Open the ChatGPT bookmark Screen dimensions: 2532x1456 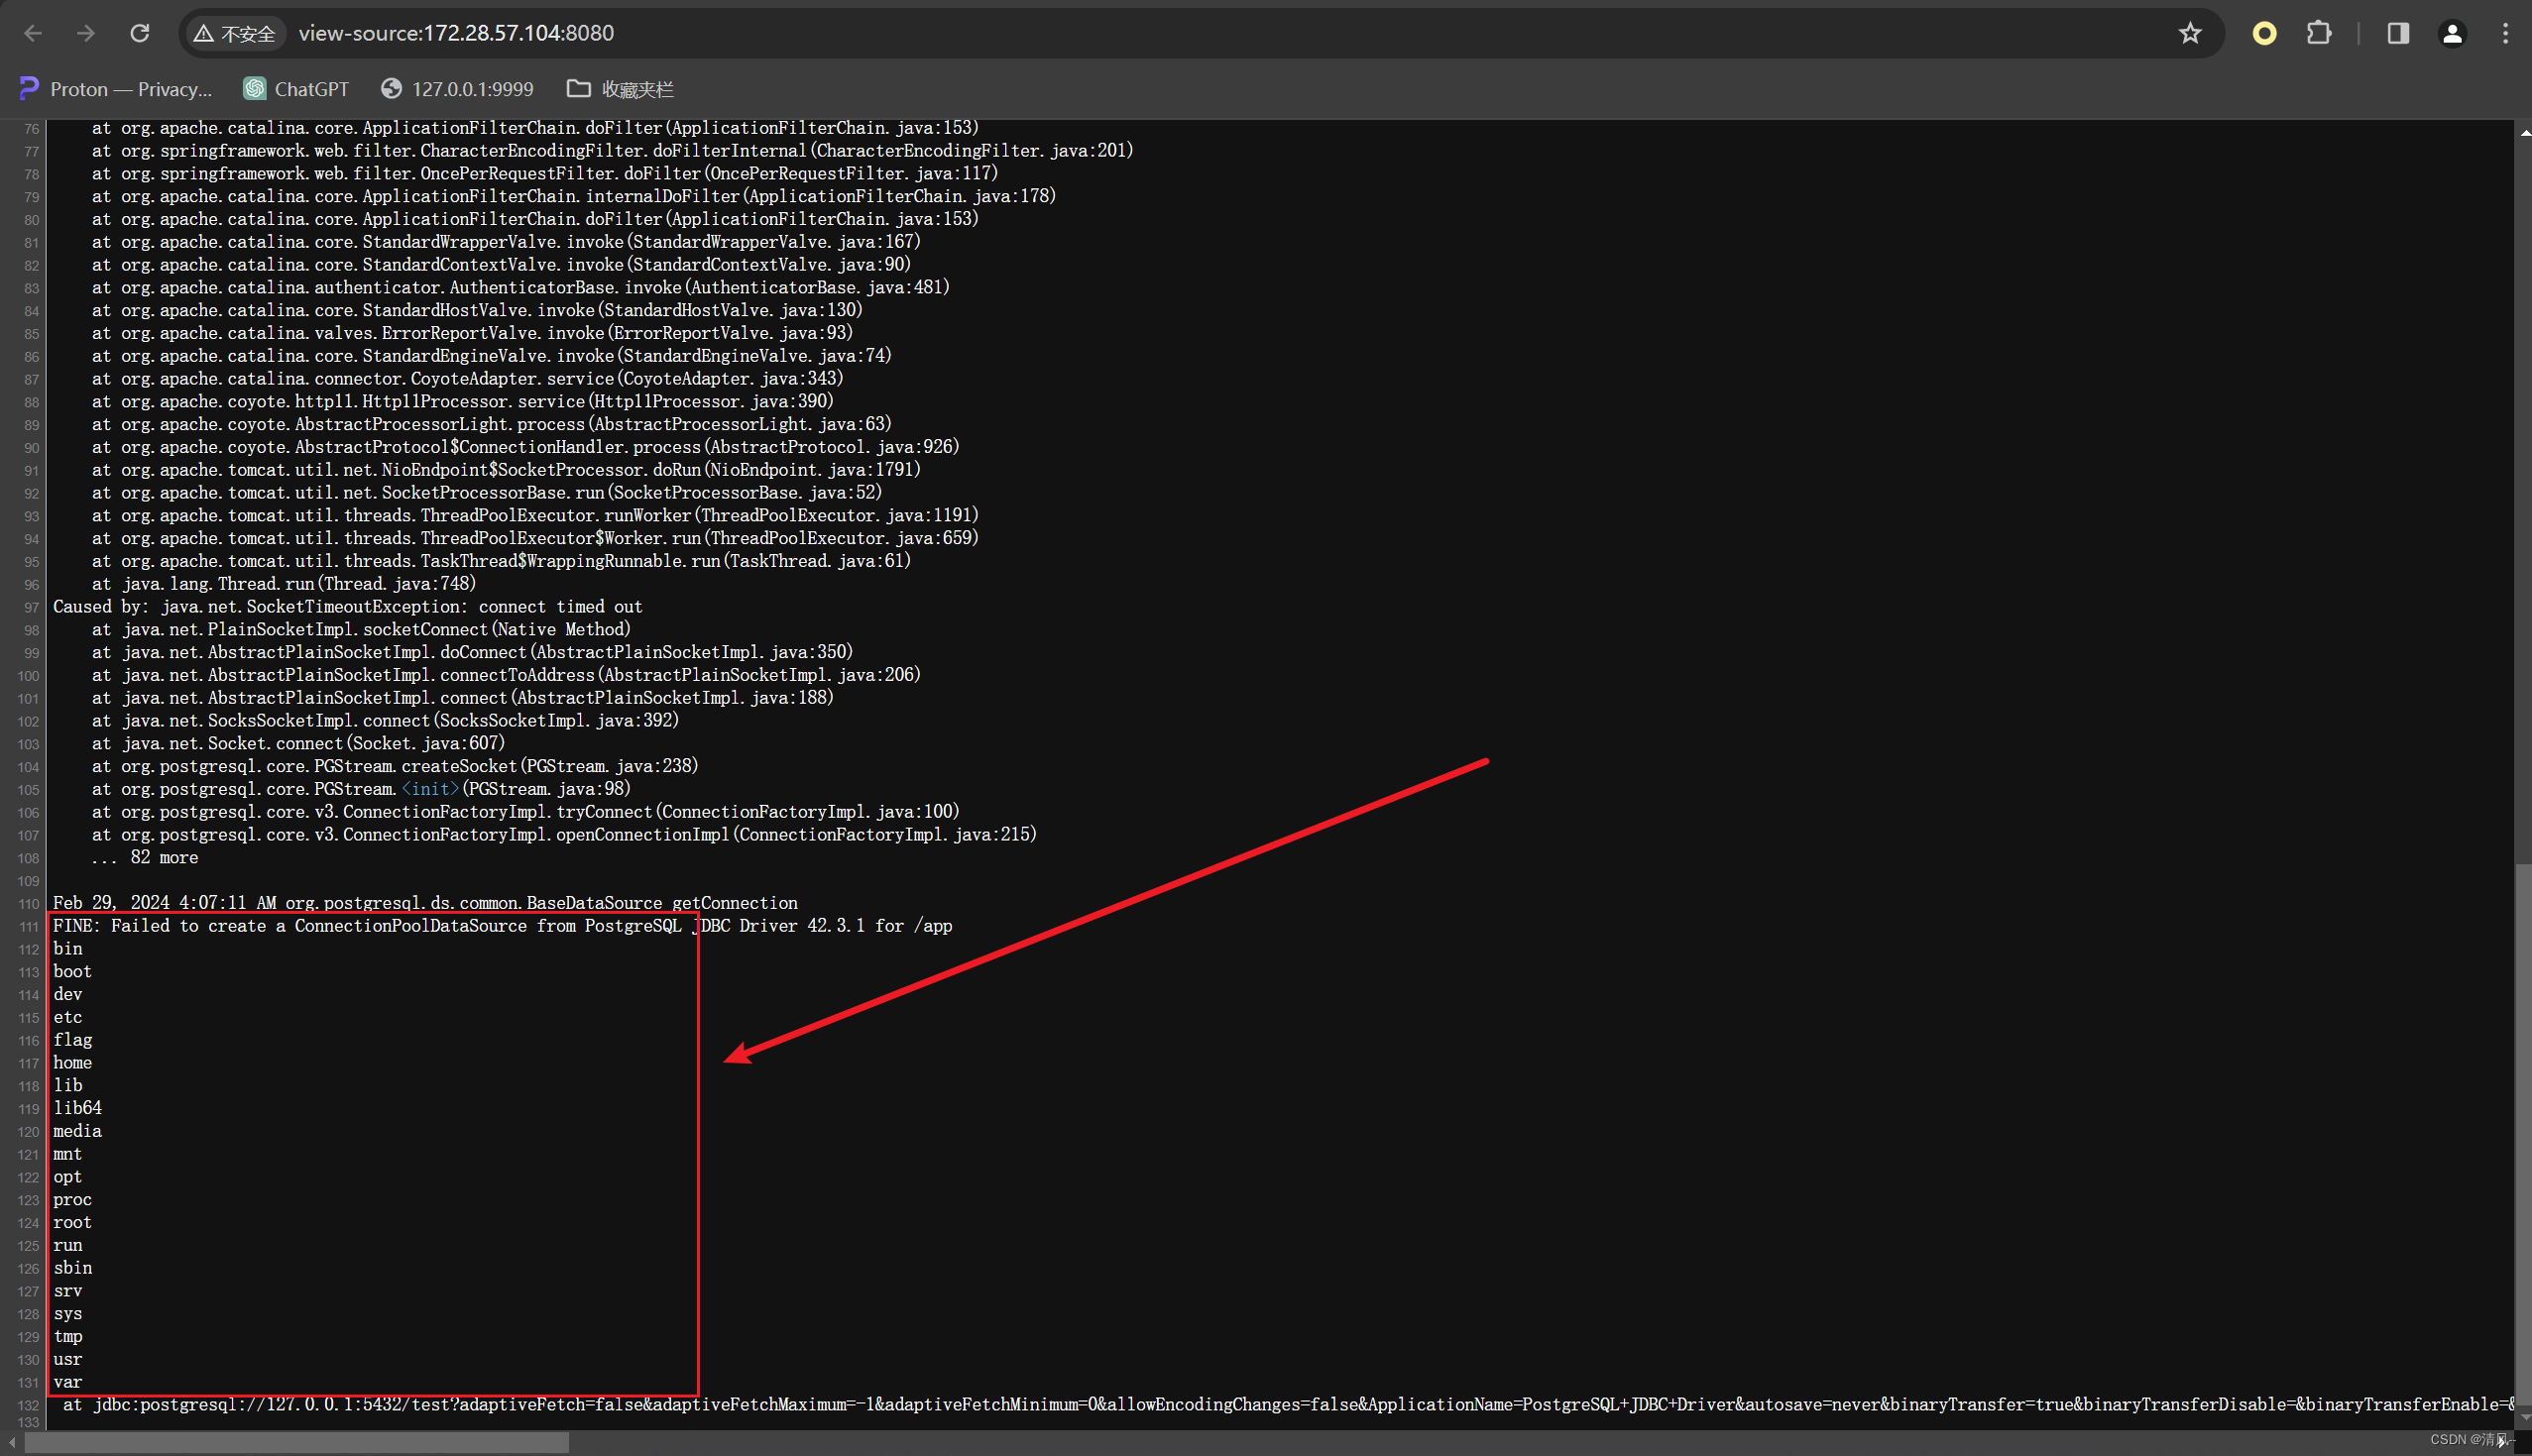coord(297,89)
